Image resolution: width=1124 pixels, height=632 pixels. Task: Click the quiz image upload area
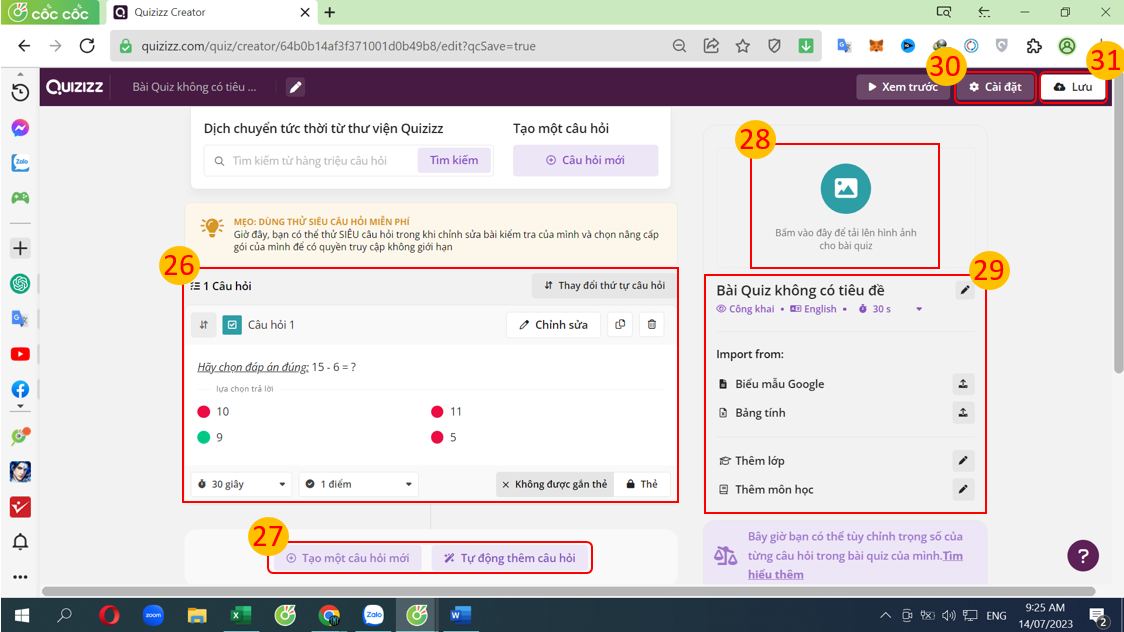pyautogui.click(x=846, y=206)
